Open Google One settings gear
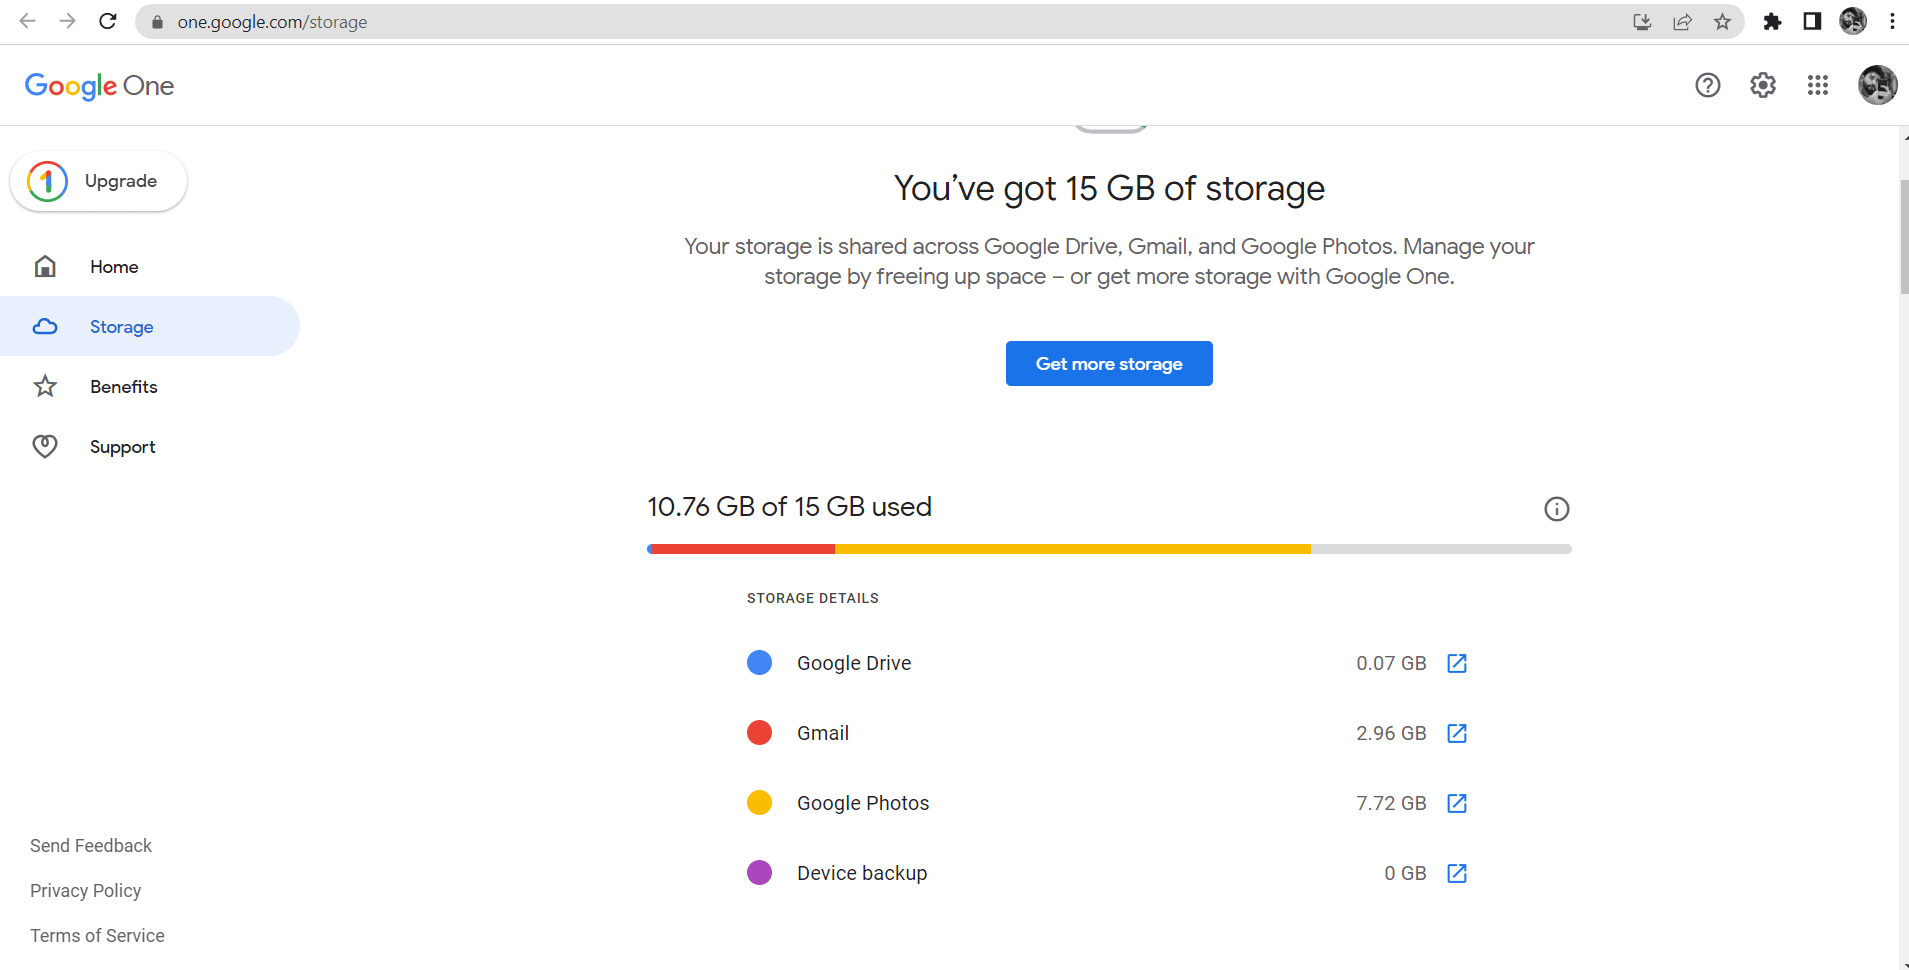Screen dimensions: 1909x970 1762,86
